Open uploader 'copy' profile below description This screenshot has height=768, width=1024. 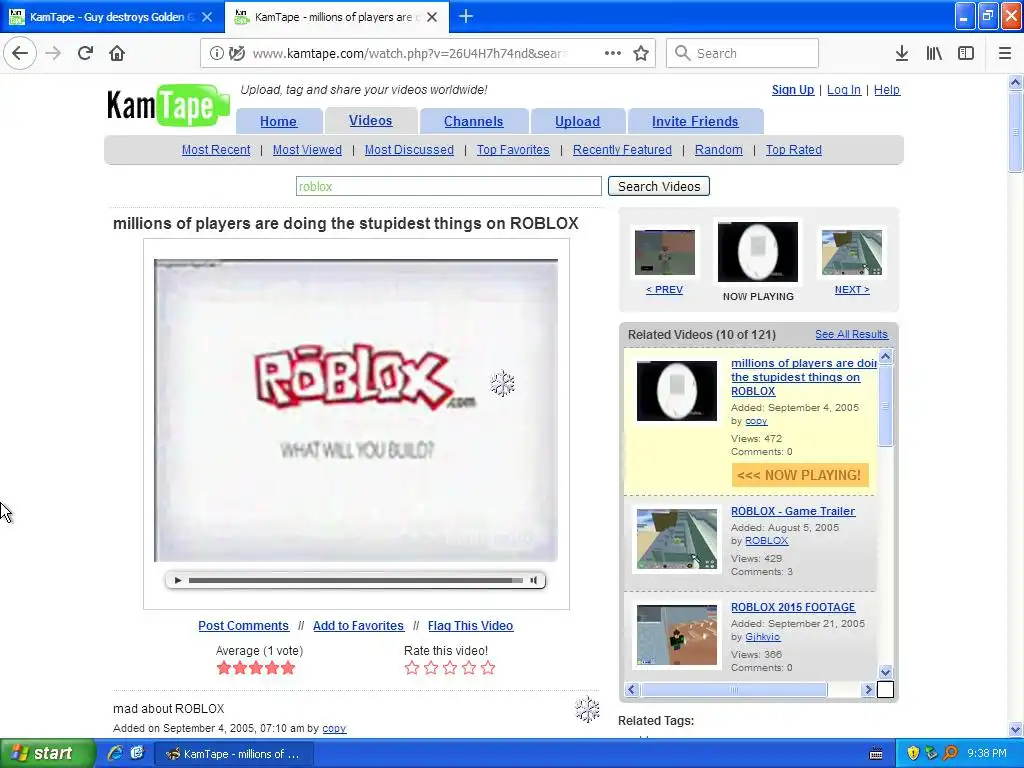334,728
